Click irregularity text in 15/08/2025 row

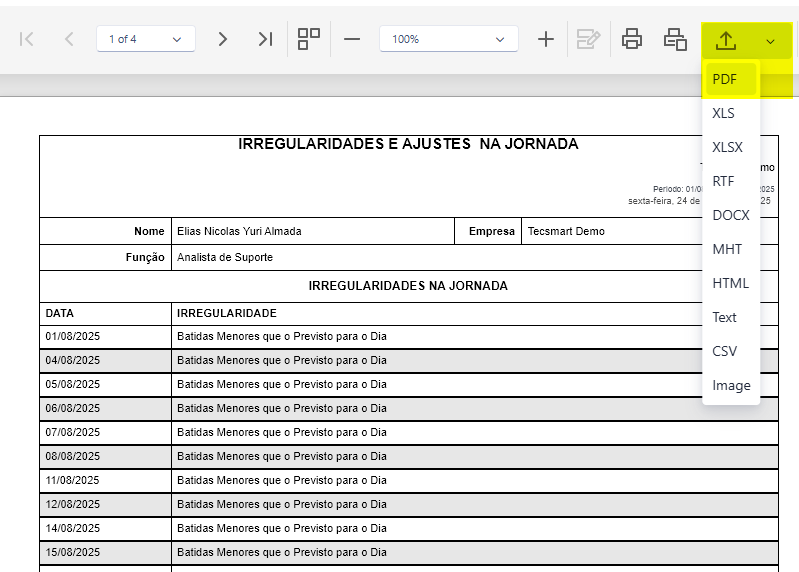coord(282,552)
